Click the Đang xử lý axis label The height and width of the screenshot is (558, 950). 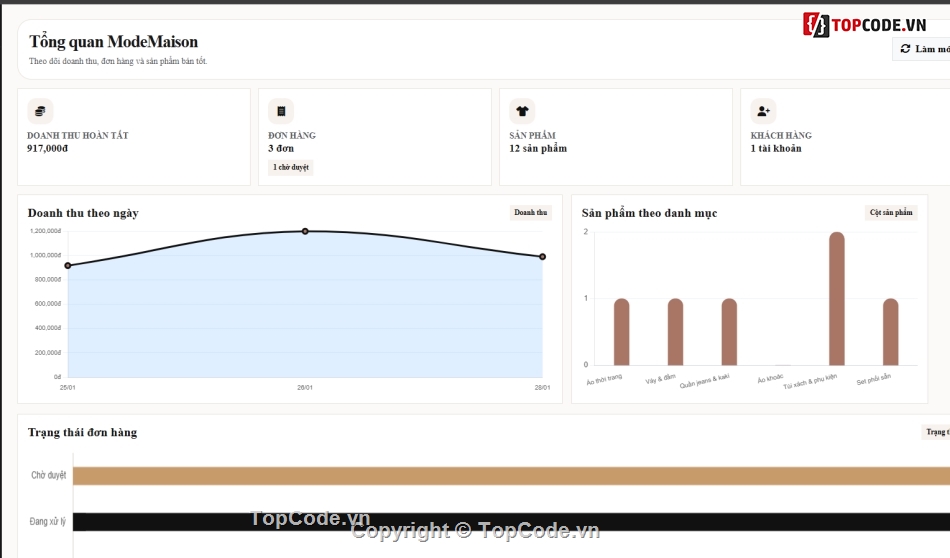(x=48, y=521)
